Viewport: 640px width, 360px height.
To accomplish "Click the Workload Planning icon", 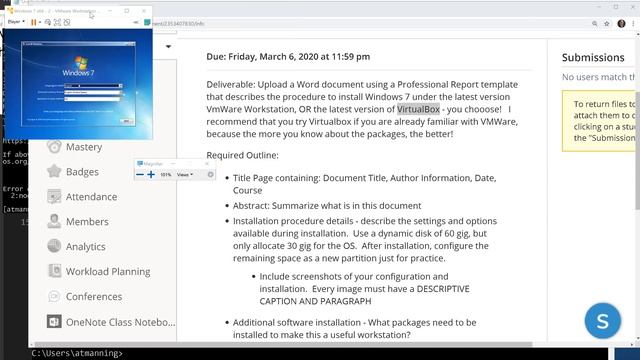I will tap(54, 271).
